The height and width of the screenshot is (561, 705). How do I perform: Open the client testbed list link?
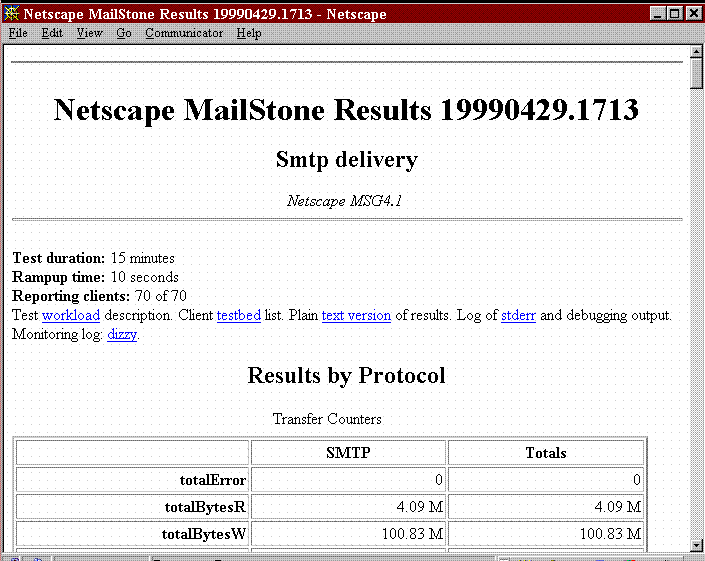(239, 315)
